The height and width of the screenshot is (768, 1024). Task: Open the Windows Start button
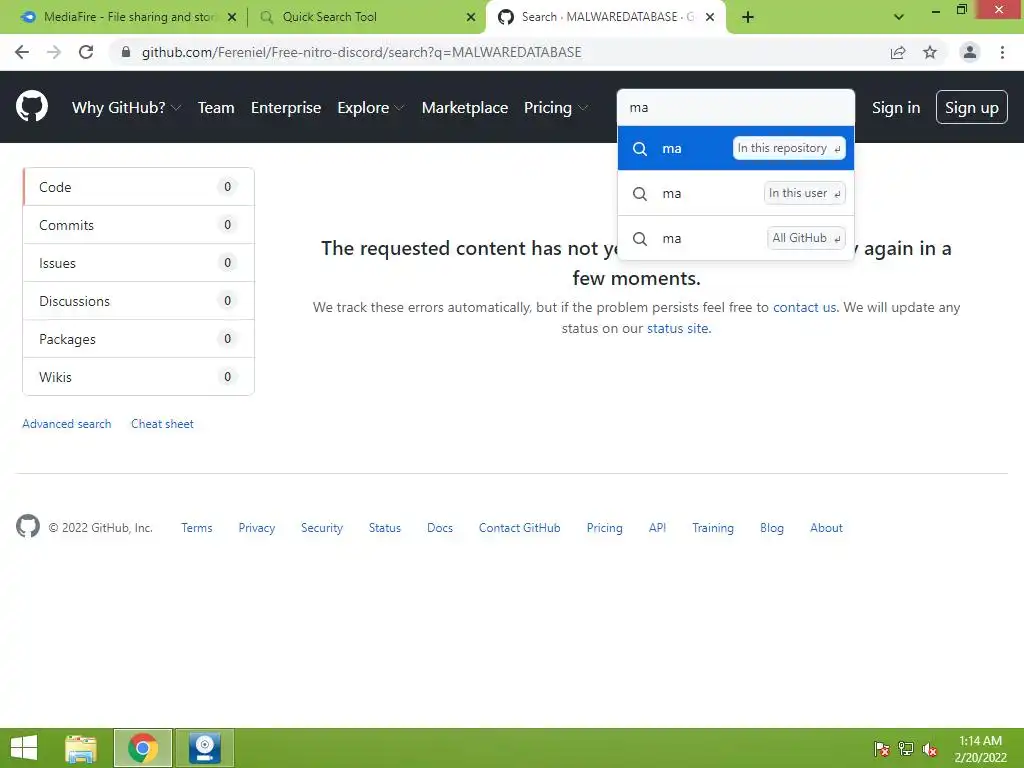[24, 748]
